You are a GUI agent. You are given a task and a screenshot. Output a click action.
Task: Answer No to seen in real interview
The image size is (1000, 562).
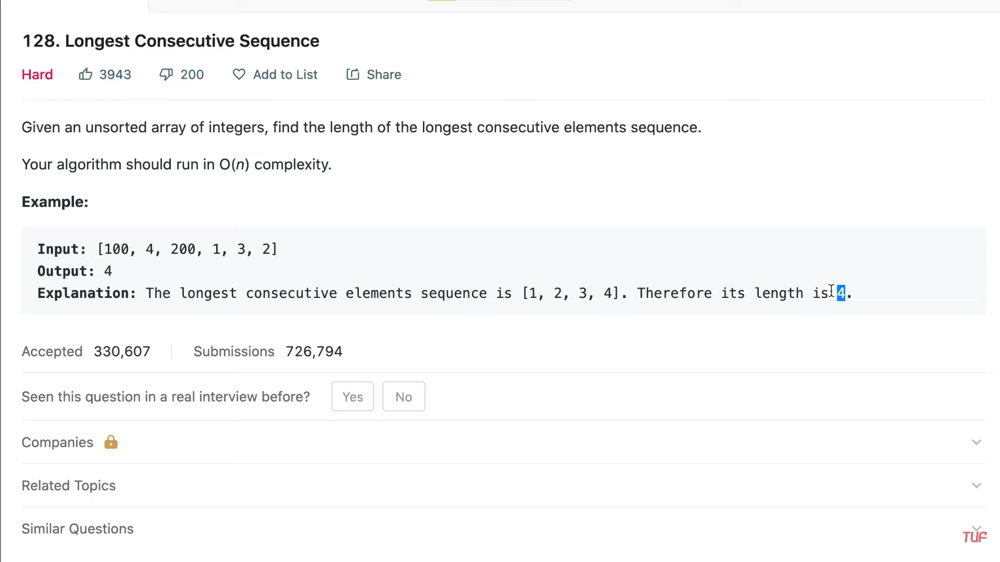pyautogui.click(x=403, y=397)
